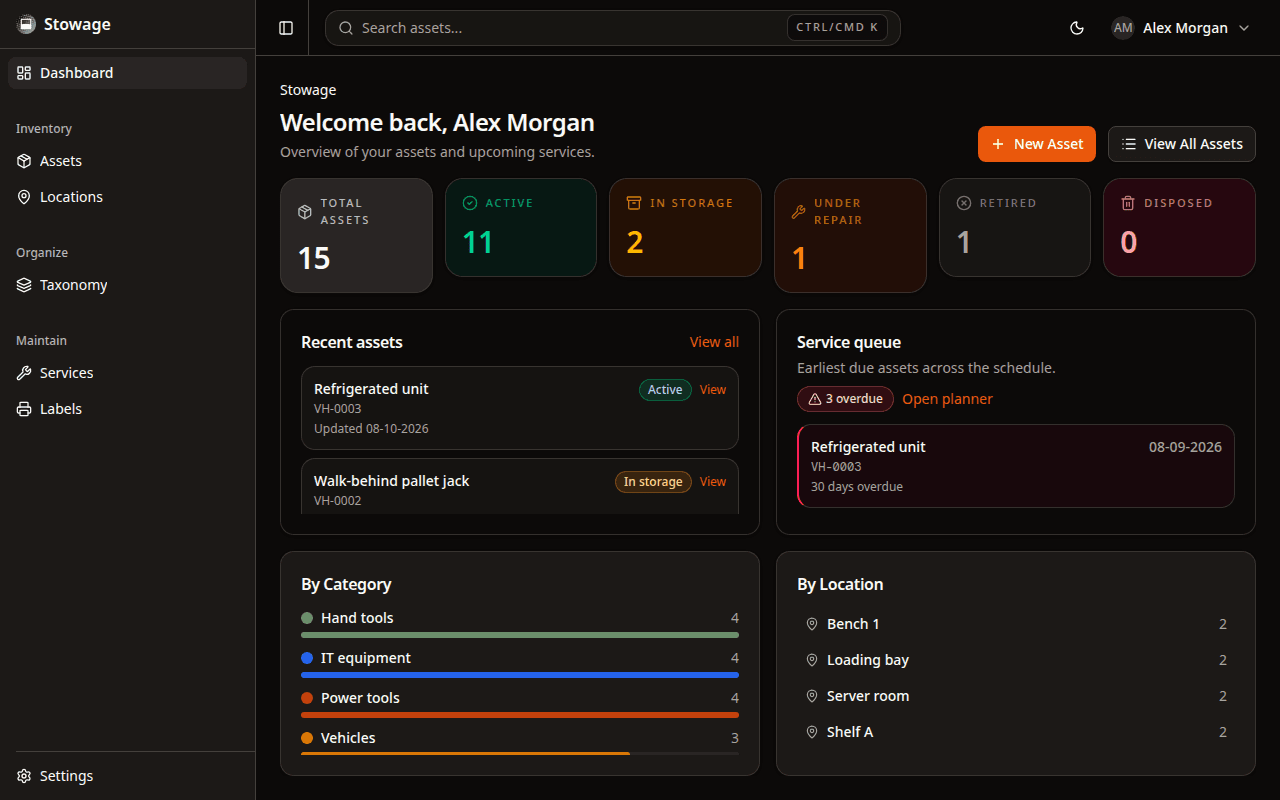Click the Active status badge
This screenshot has height=800, width=1280.
(x=665, y=390)
